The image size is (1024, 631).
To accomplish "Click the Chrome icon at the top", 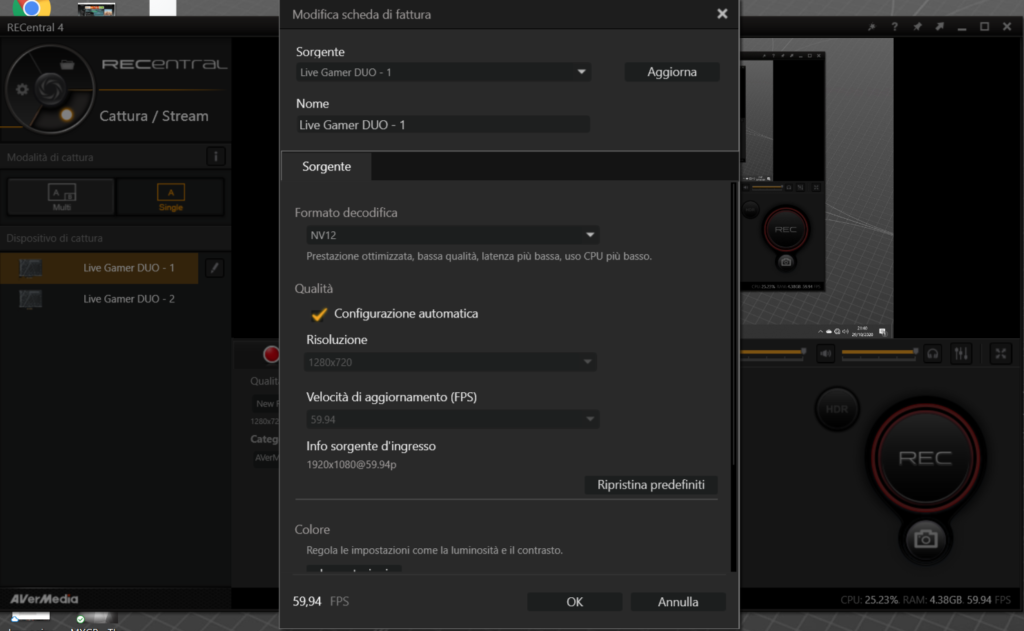I will 31,8.
